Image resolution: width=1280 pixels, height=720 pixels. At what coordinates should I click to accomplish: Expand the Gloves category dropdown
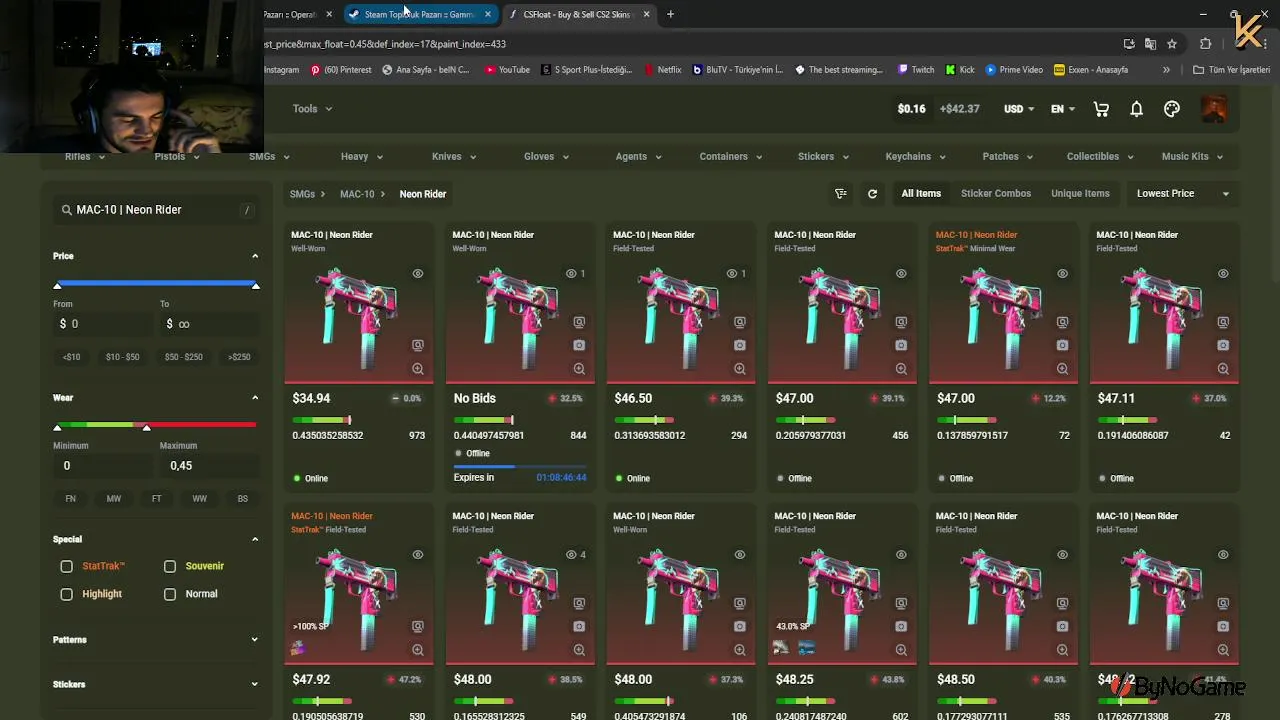click(546, 157)
